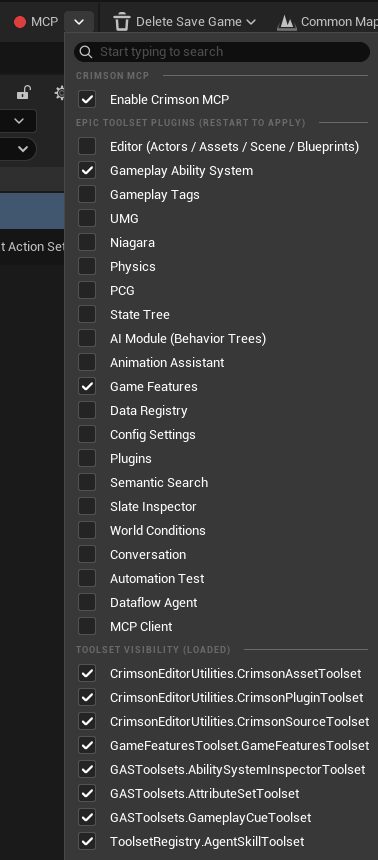378x860 pixels.
Task: Check the Config Settings checkbox
Action: click(x=87, y=434)
